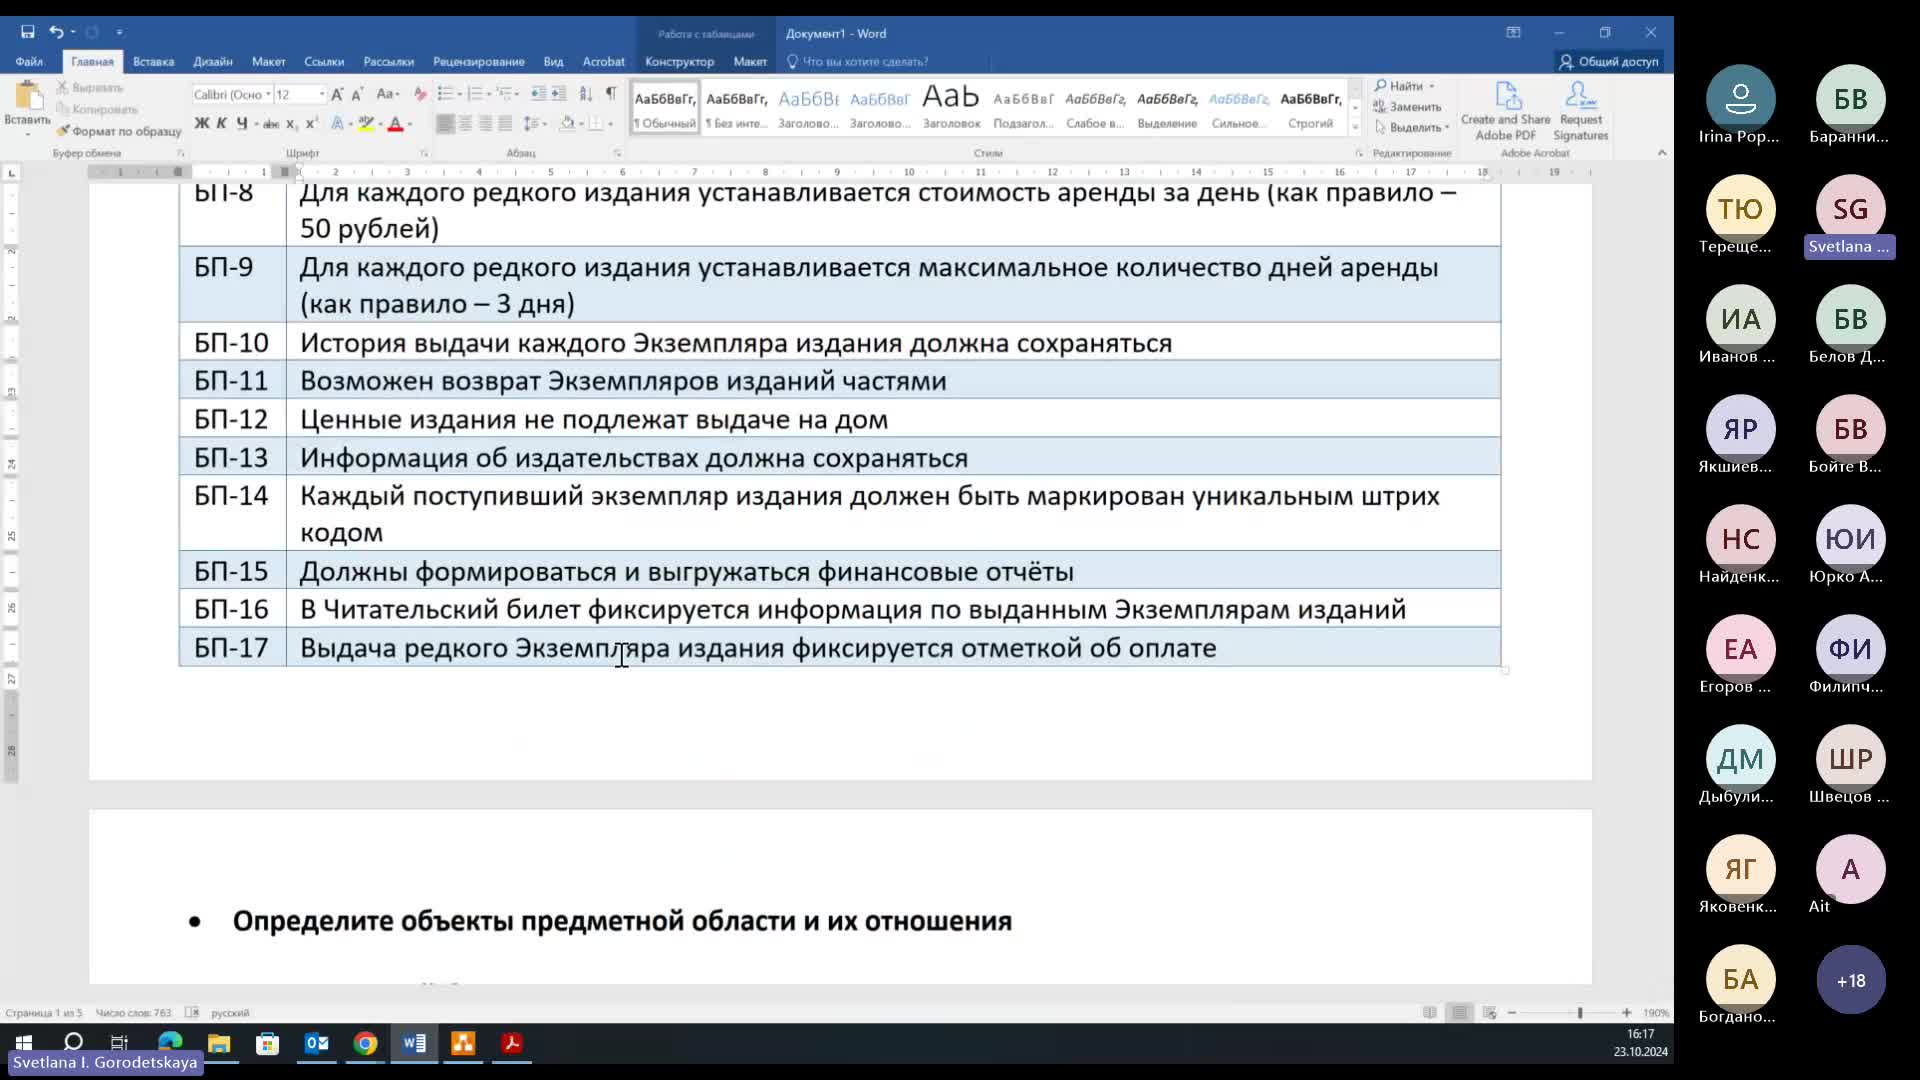The image size is (1920, 1080).
Task: Switch to web layout view in status bar
Action: point(1490,1013)
